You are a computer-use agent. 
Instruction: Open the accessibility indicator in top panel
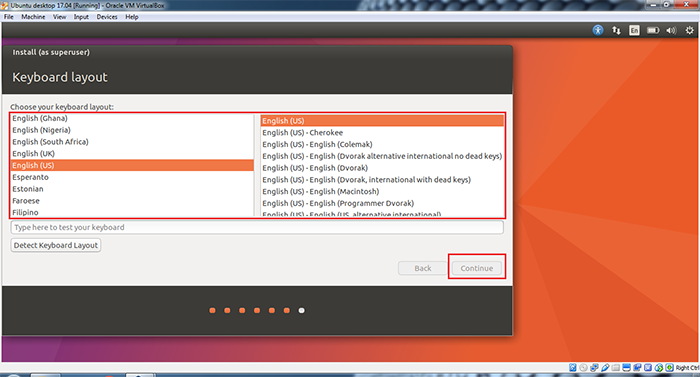(598, 30)
